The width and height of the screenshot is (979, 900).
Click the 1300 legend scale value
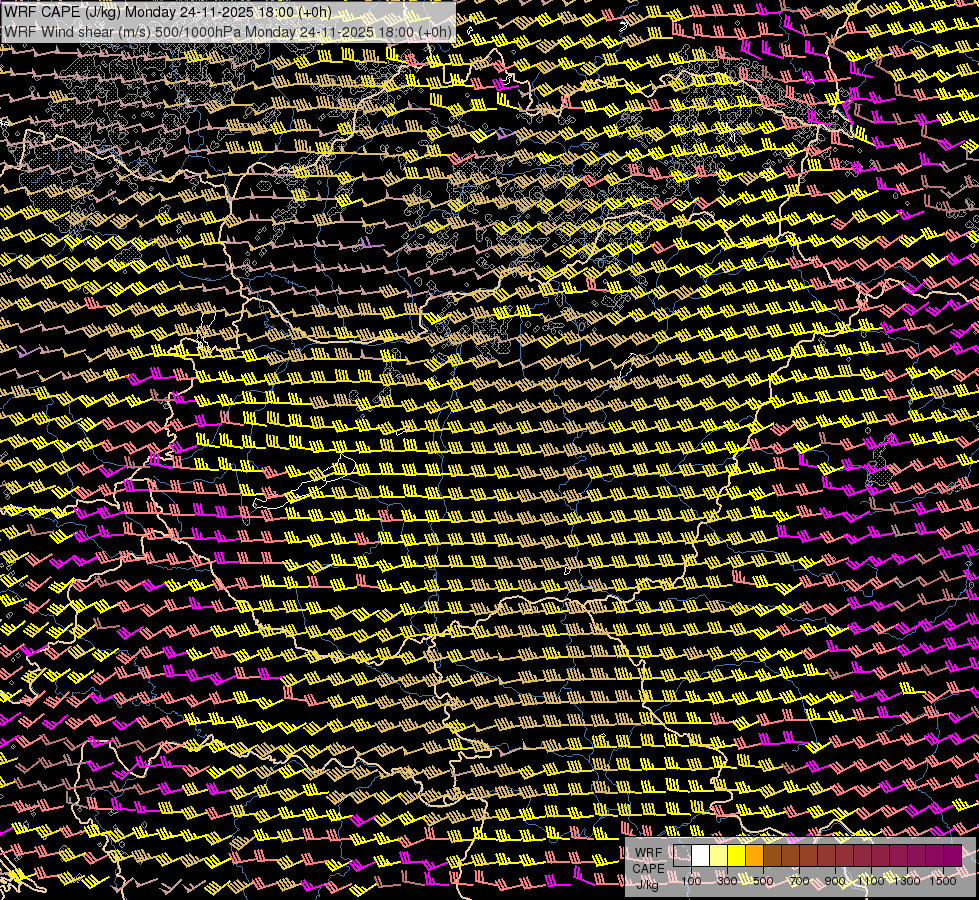point(907,881)
